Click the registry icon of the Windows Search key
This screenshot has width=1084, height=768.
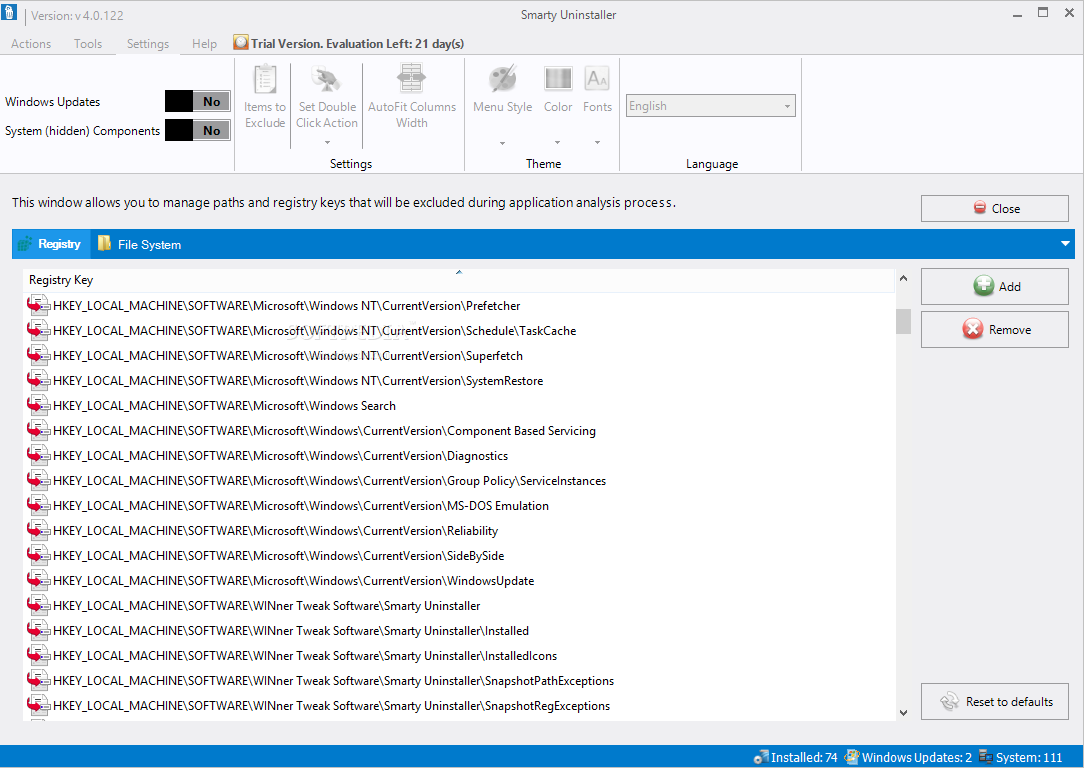click(39, 405)
